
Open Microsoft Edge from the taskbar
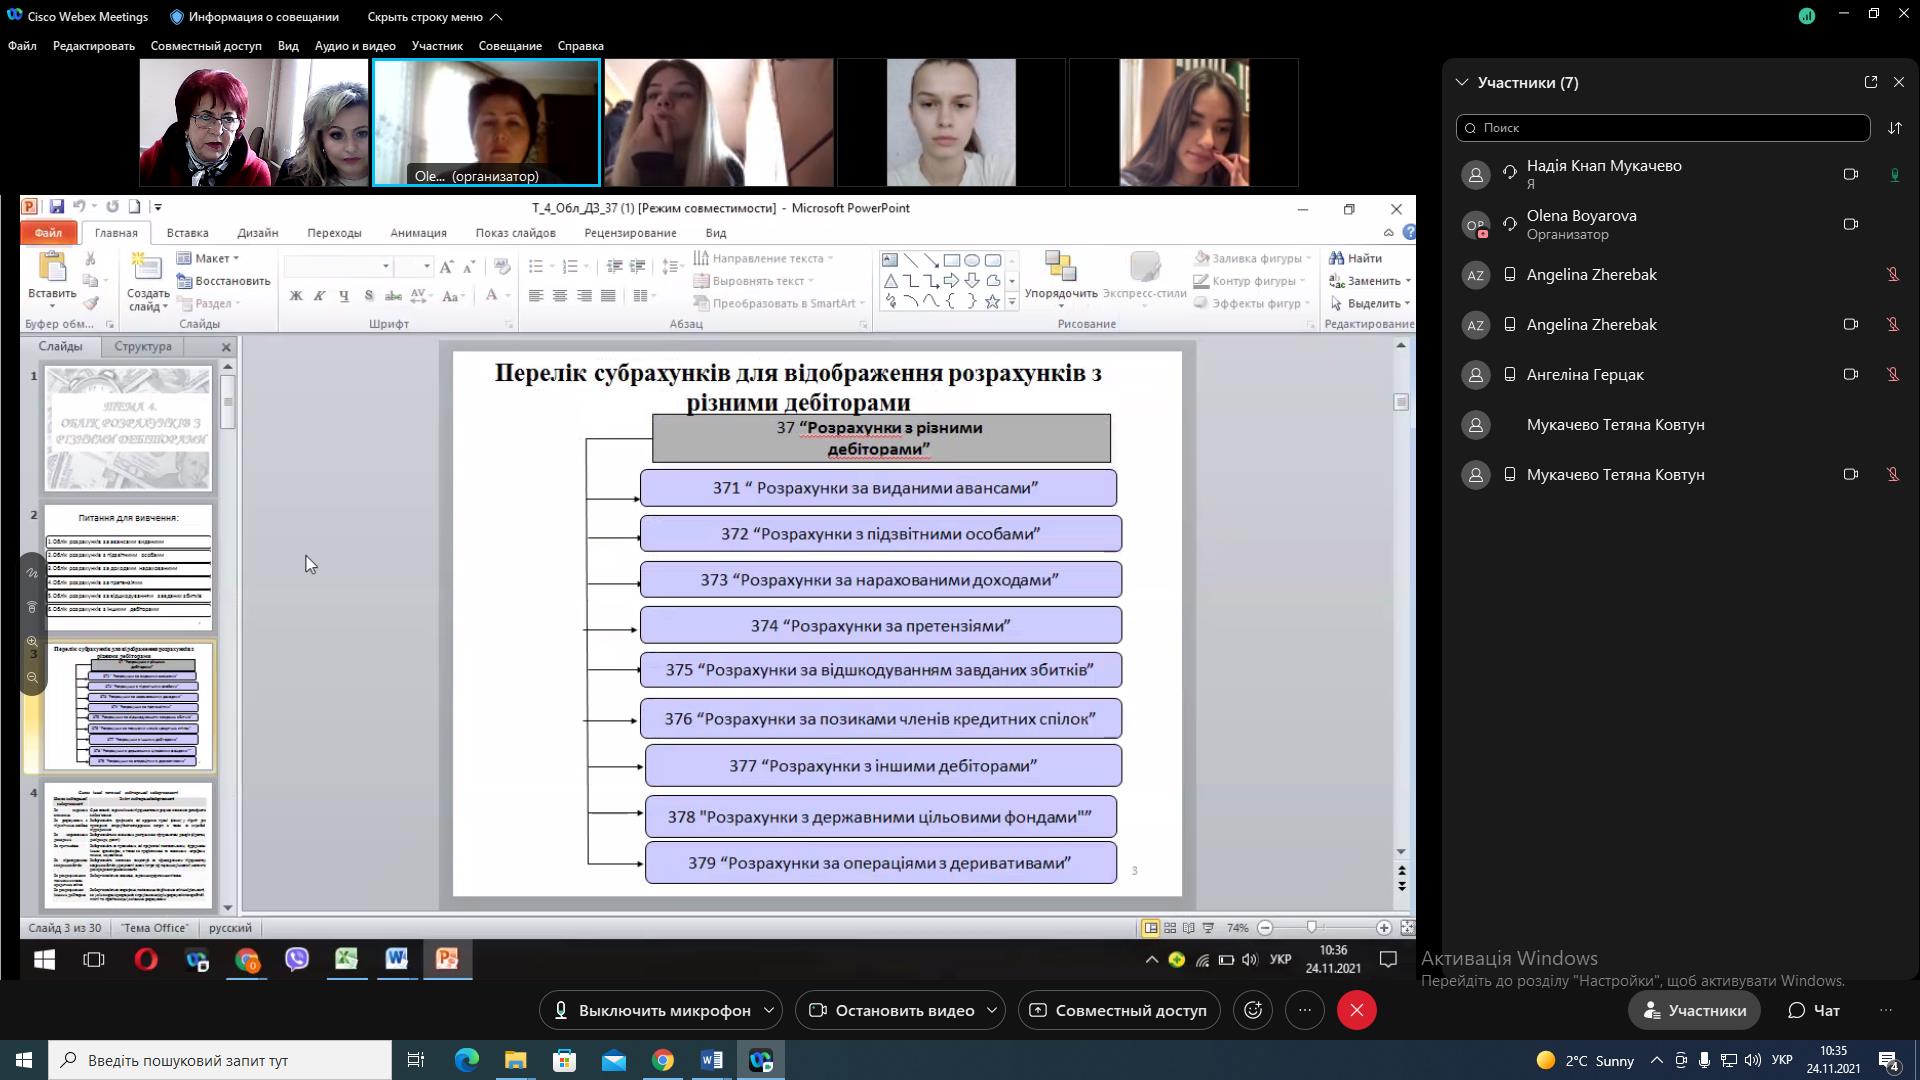(x=466, y=1060)
